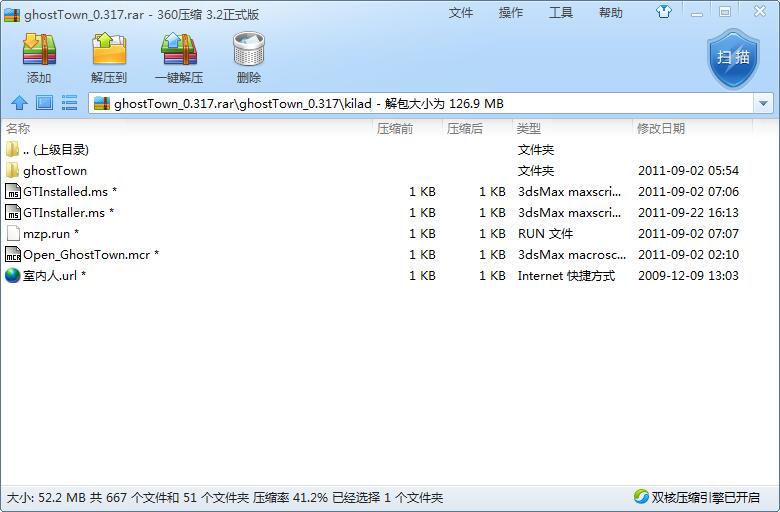Screen dimensions: 780x512
Task: Close the 360压缩 window
Action: (760, 11)
